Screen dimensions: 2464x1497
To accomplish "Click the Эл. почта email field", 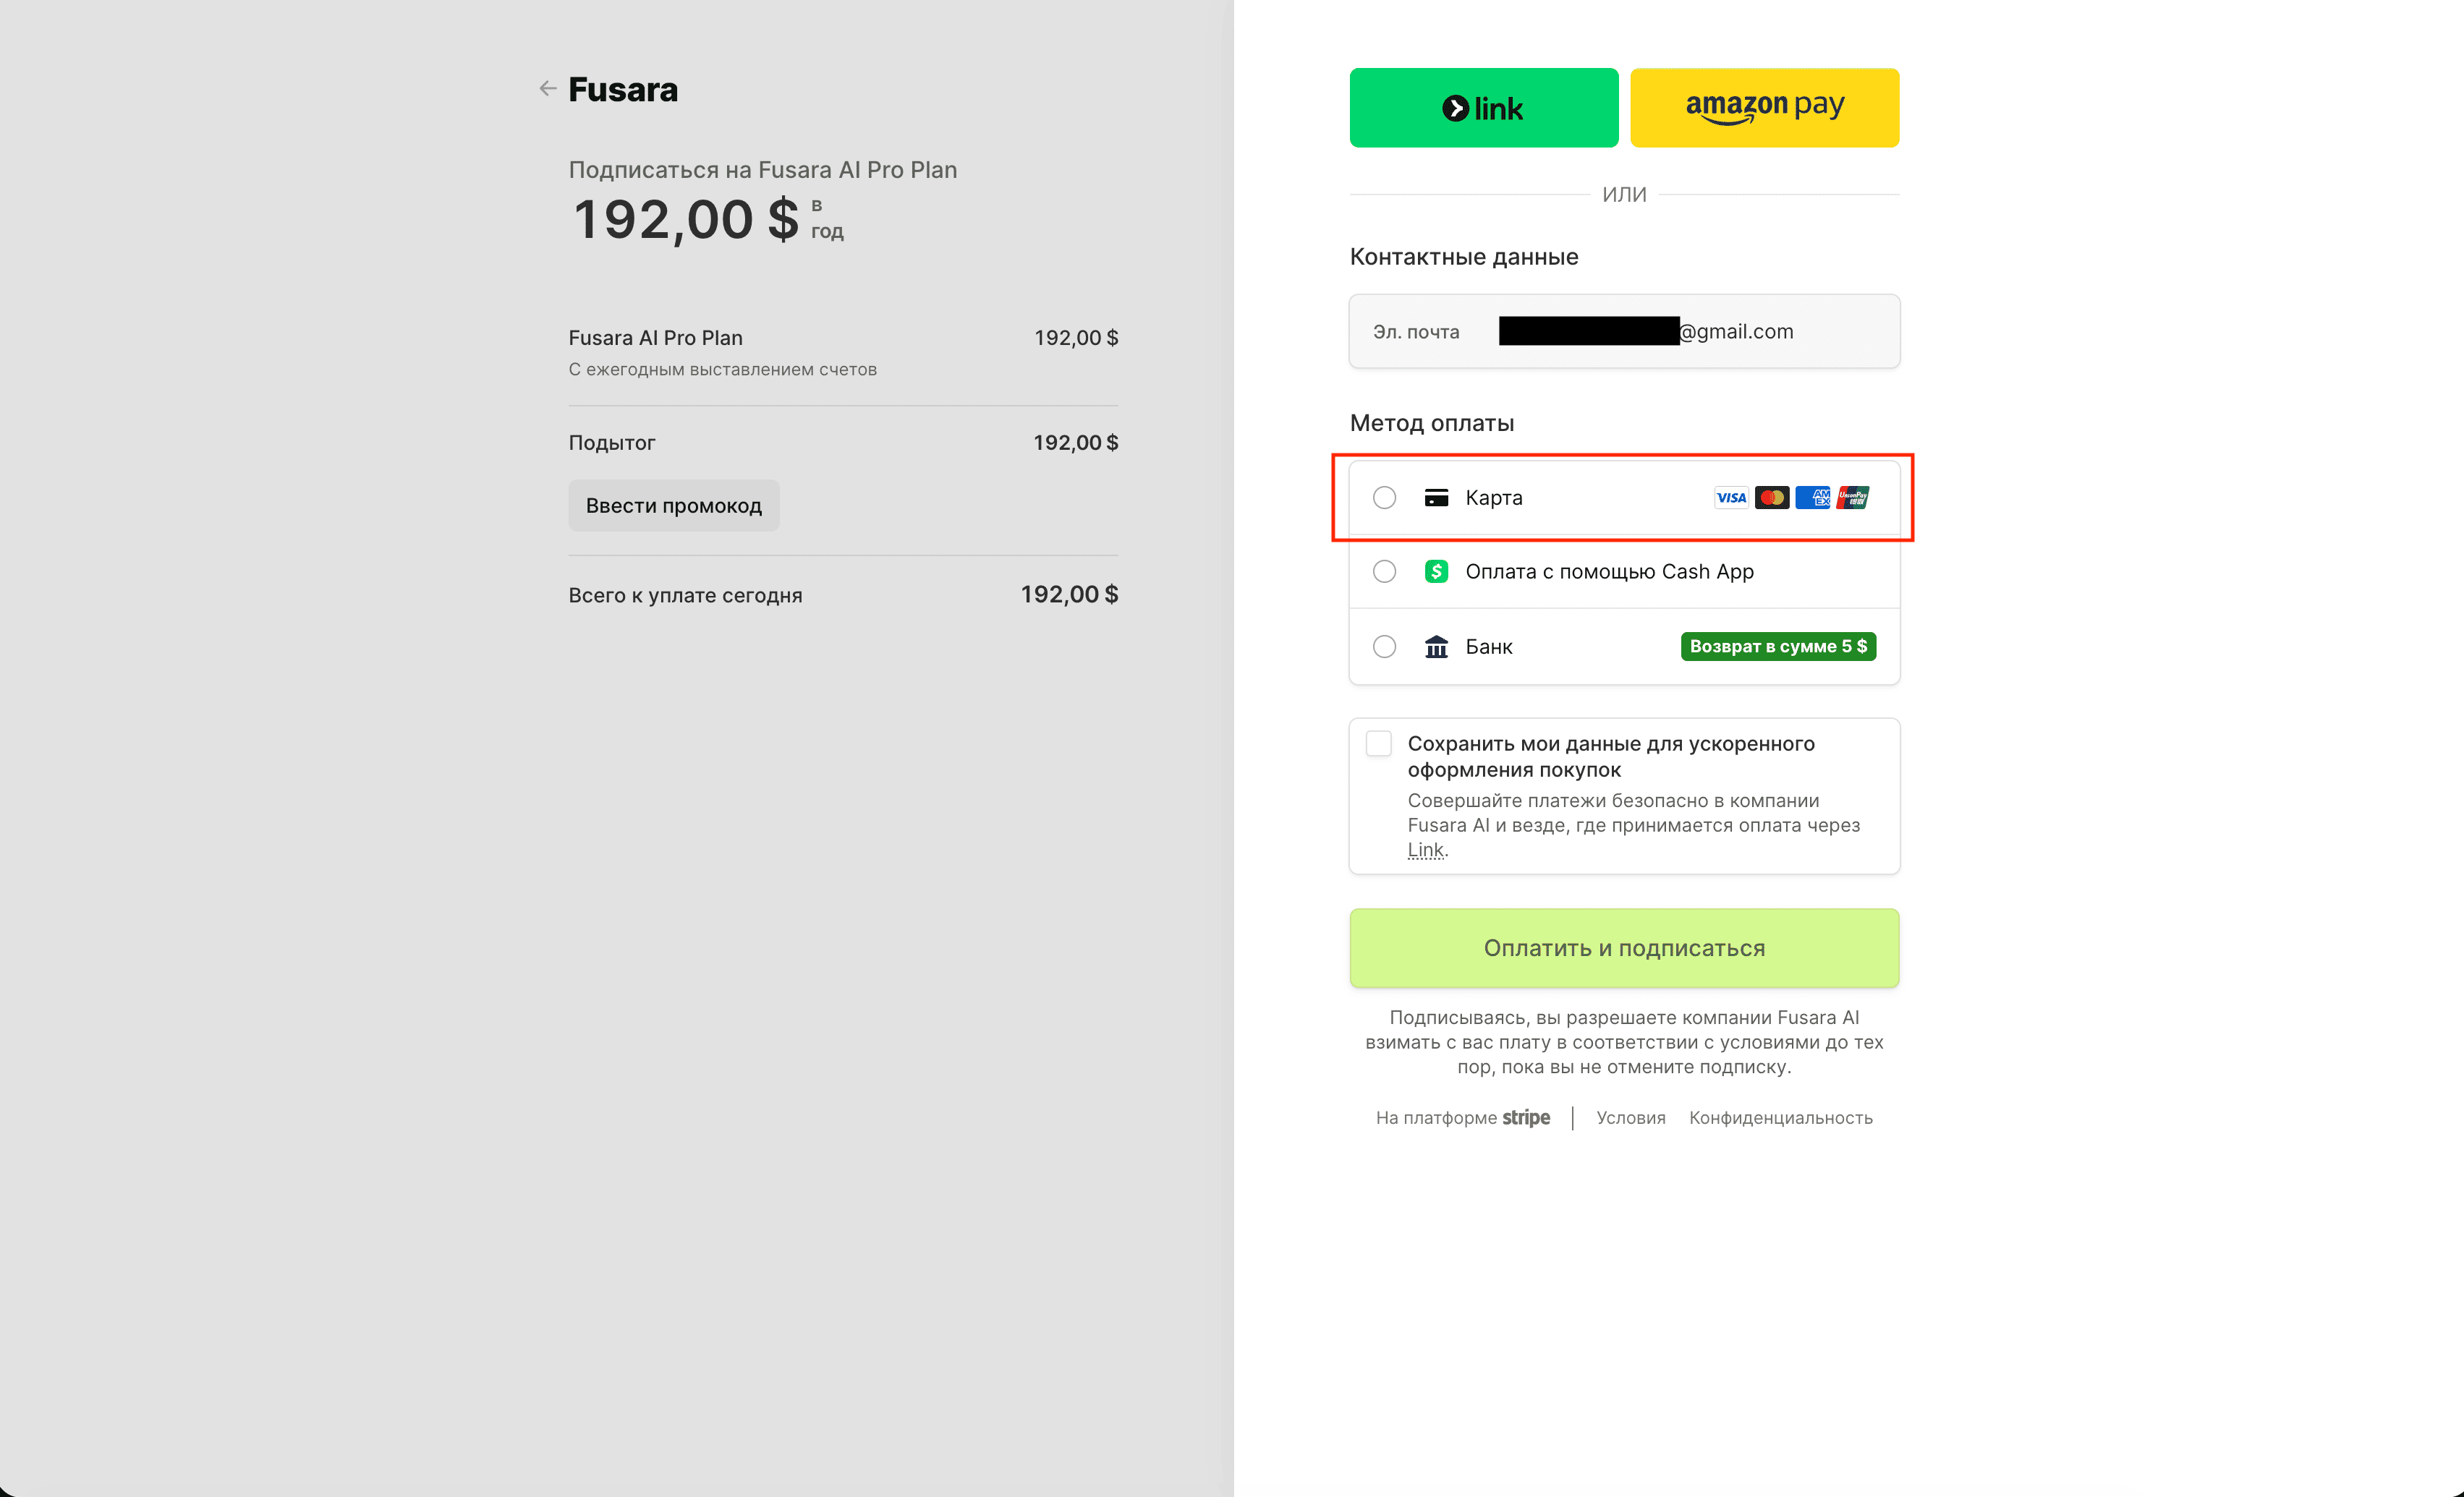I will [1623, 331].
